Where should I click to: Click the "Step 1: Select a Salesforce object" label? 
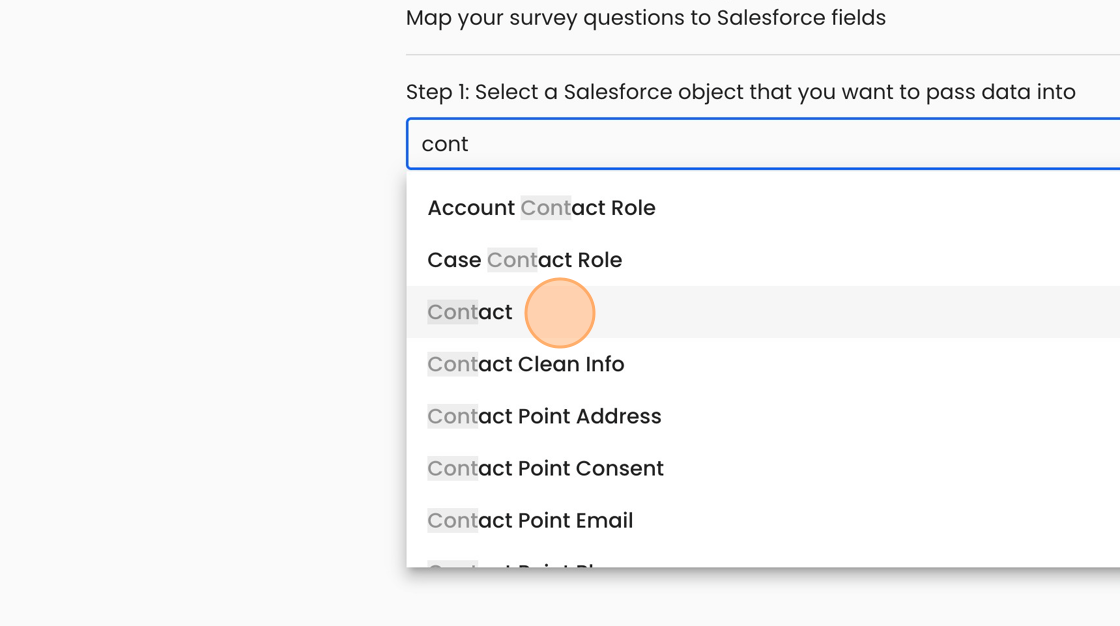coord(740,92)
